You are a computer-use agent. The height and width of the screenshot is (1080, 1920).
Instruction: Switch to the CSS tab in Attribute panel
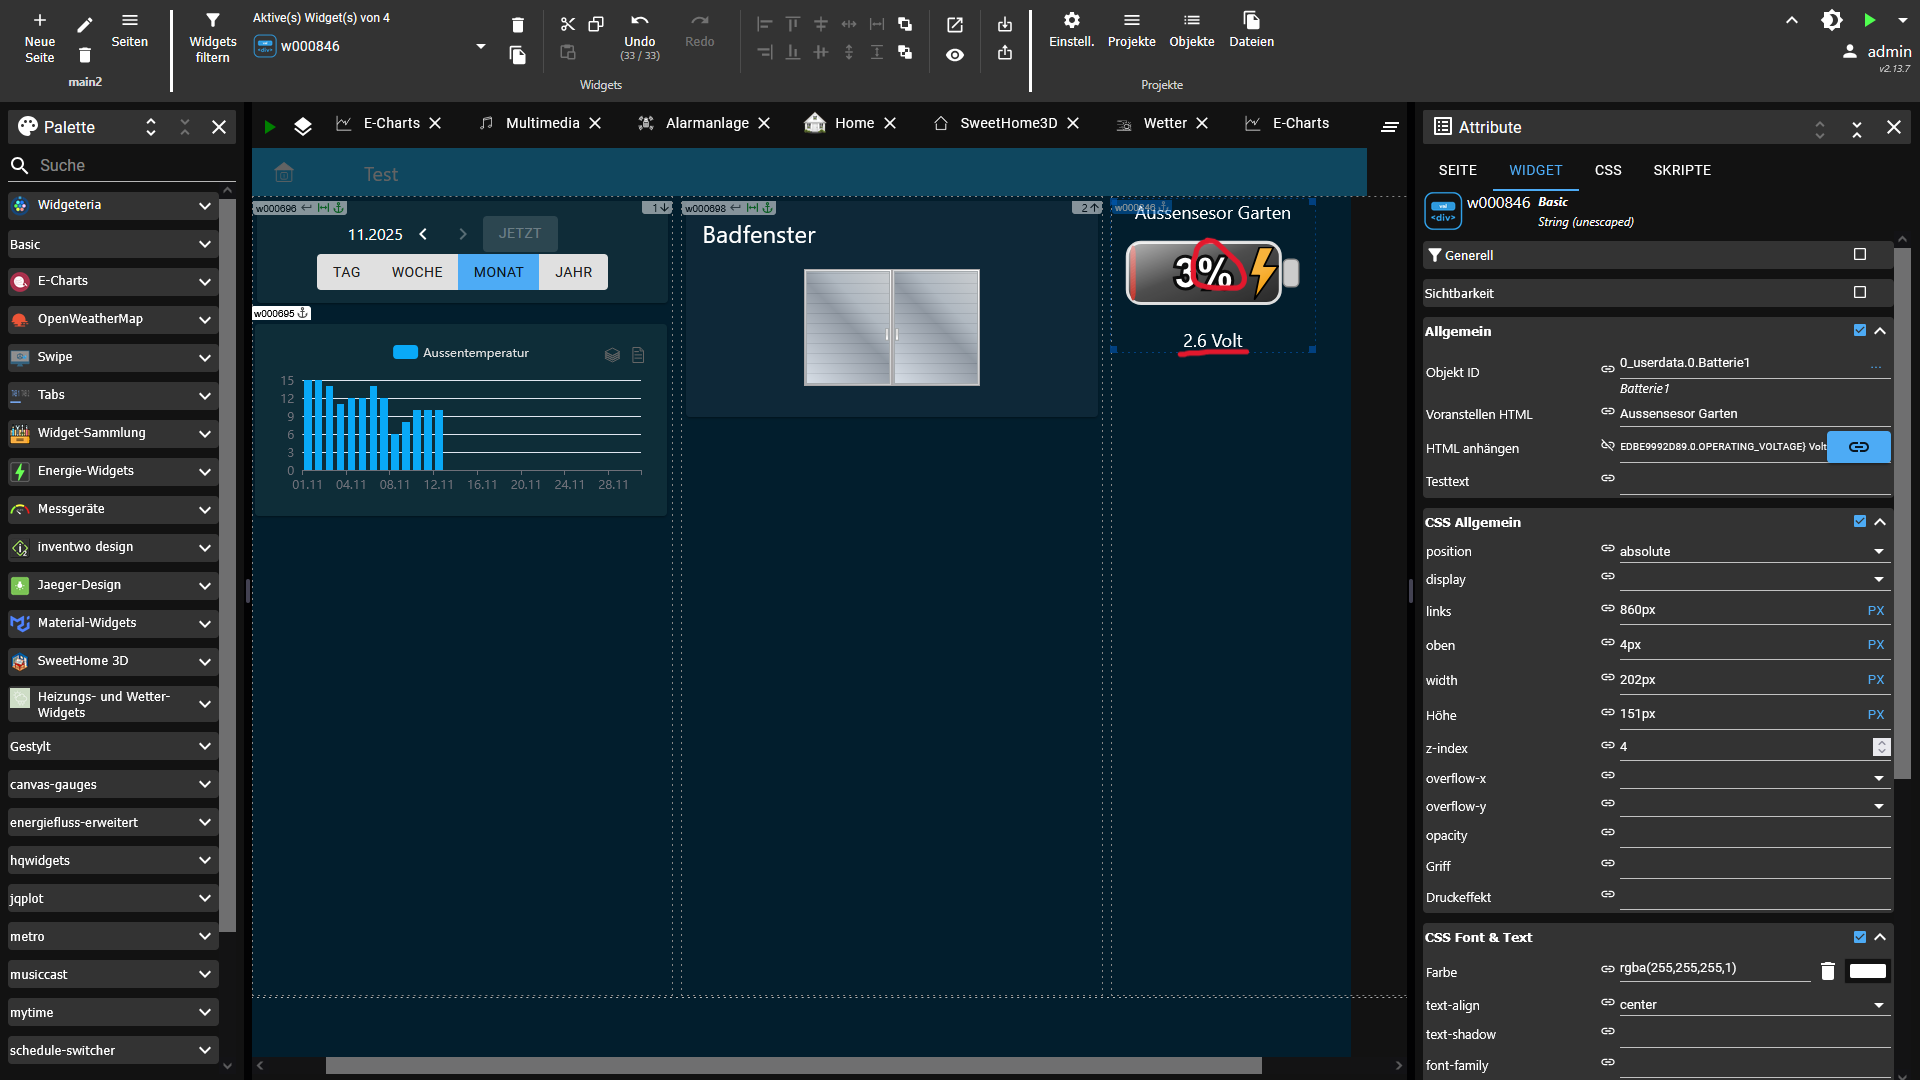tap(1607, 170)
